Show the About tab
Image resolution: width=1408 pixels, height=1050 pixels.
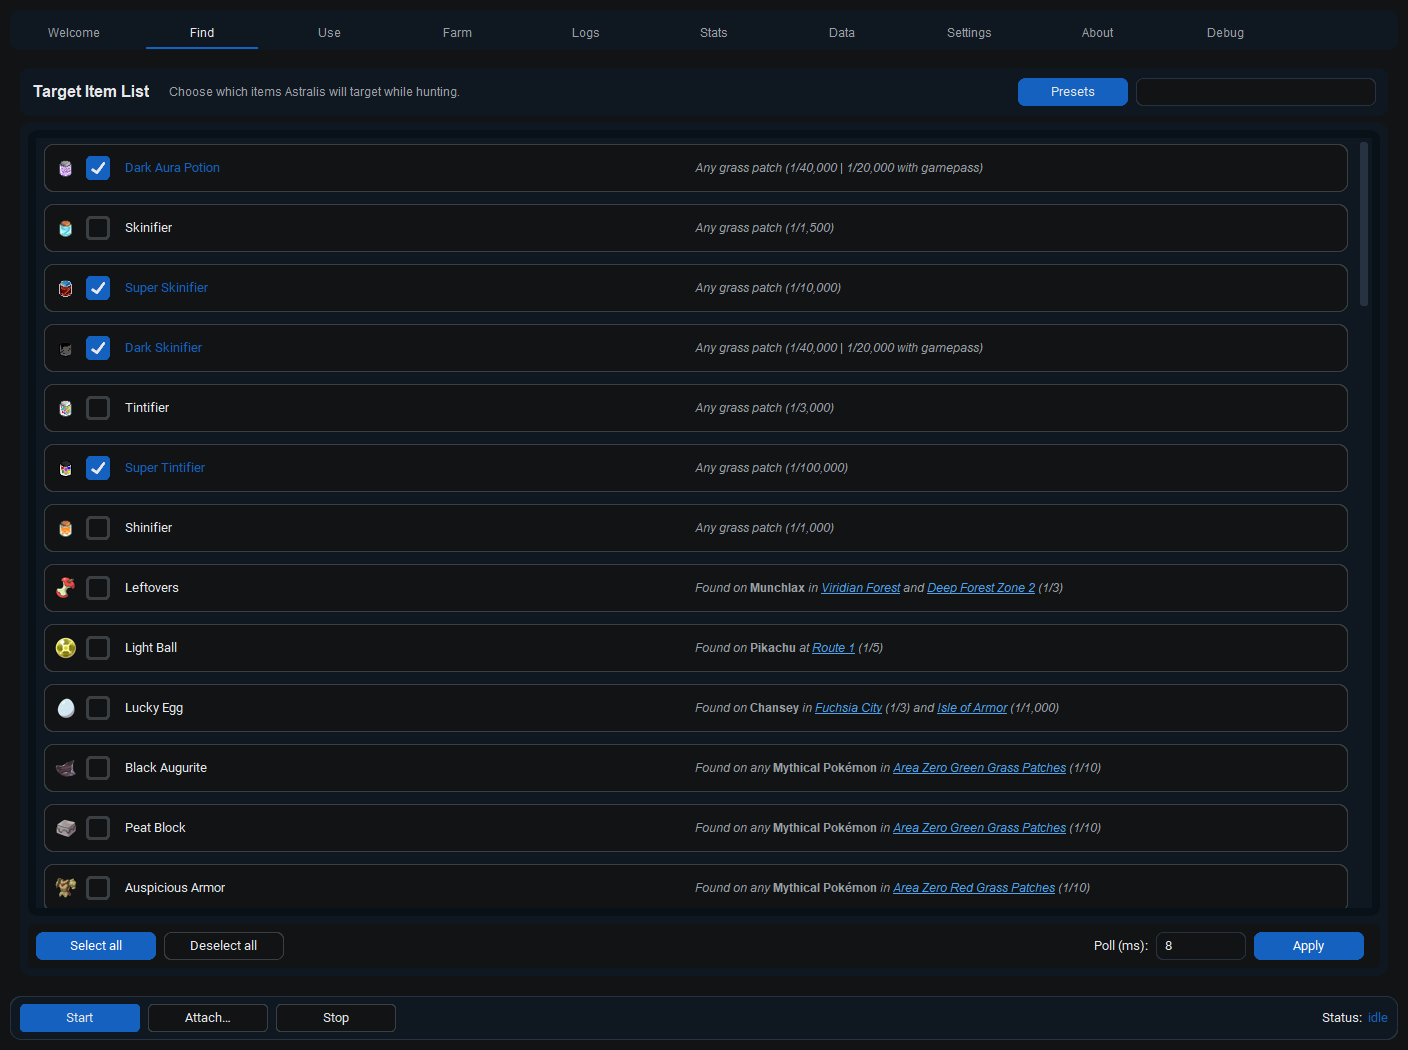pos(1098,33)
